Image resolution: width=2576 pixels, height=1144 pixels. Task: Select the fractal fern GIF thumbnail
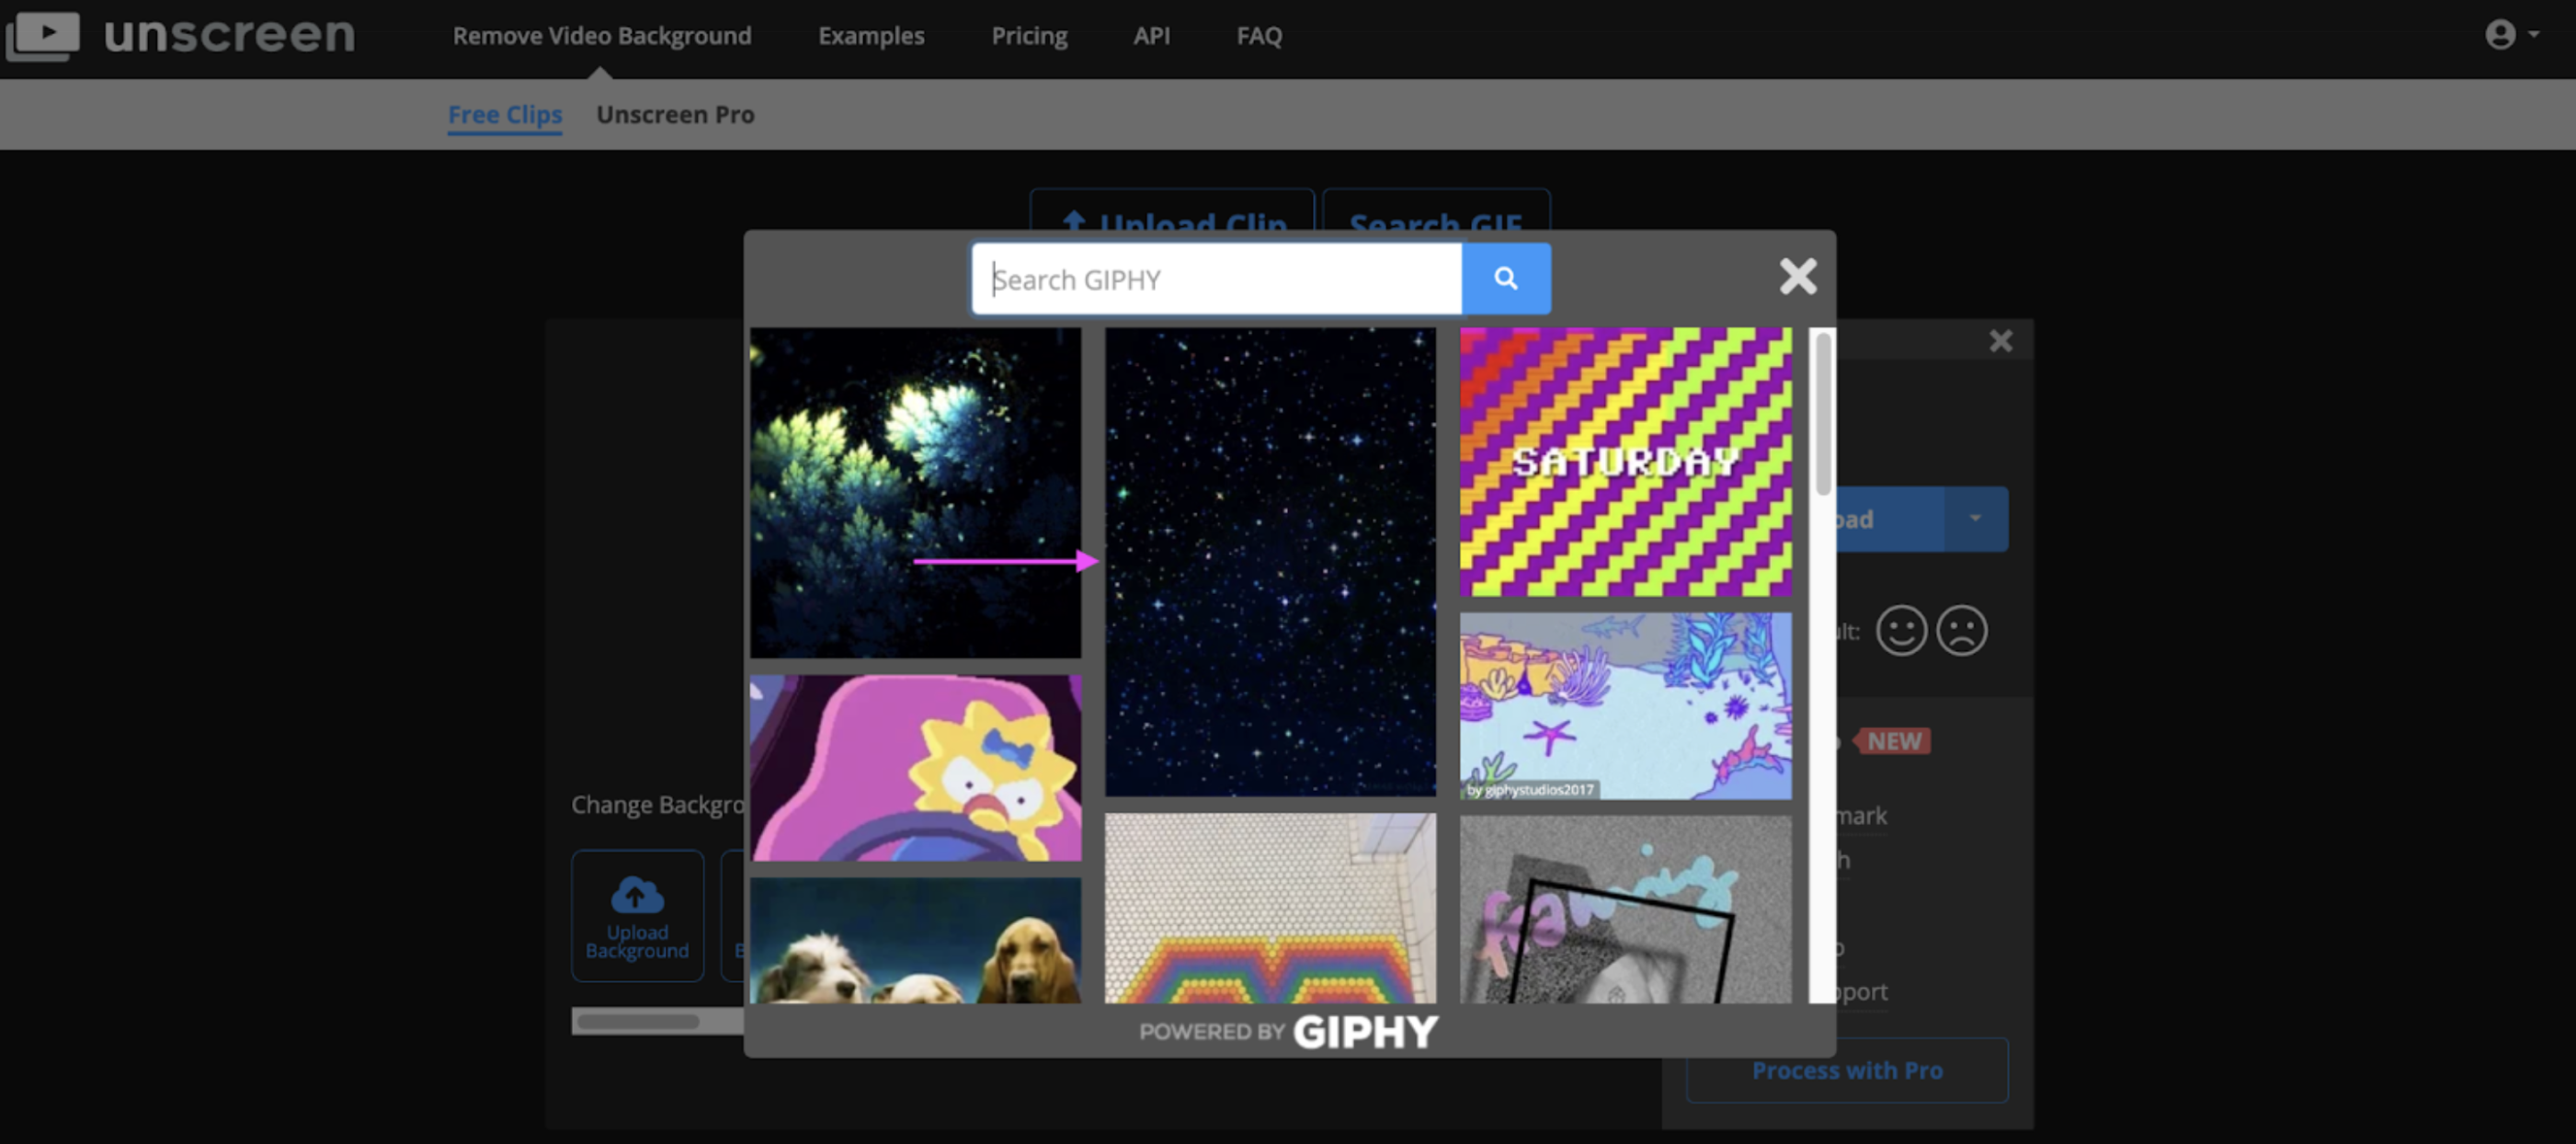click(x=915, y=493)
